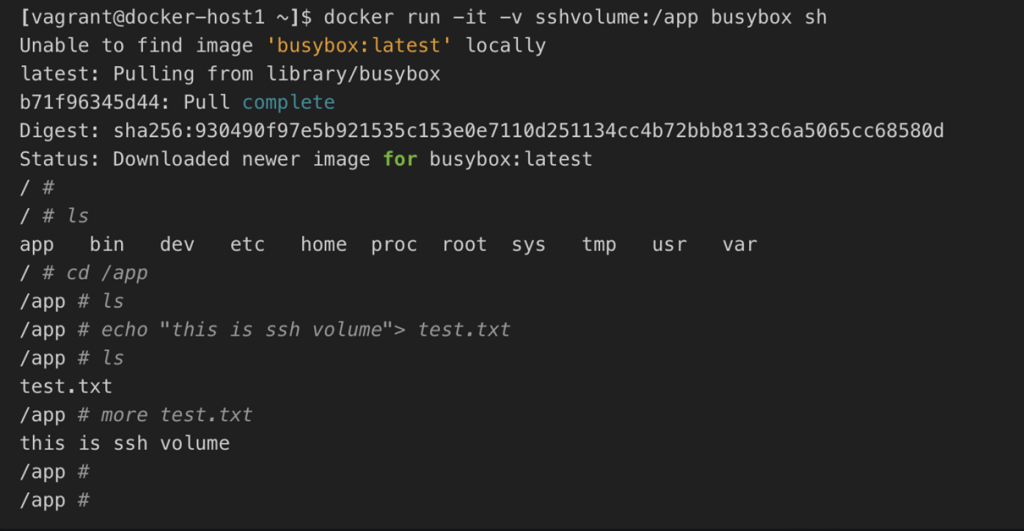Click 'sys' in the directory listing

[528, 246]
